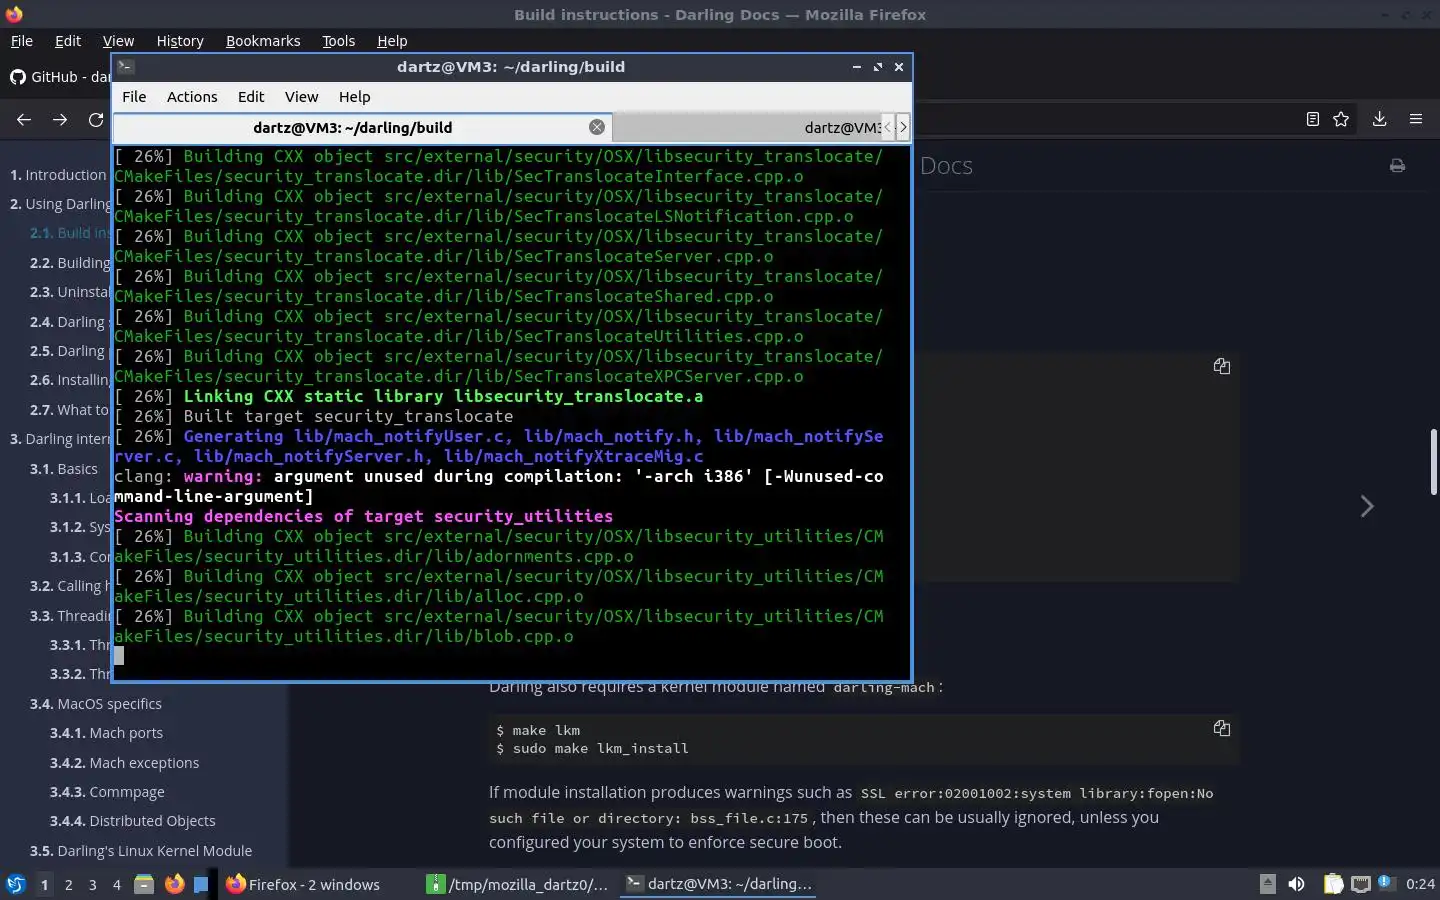Open terminal File menu
Screen dimensions: 1440x900
coord(134,97)
